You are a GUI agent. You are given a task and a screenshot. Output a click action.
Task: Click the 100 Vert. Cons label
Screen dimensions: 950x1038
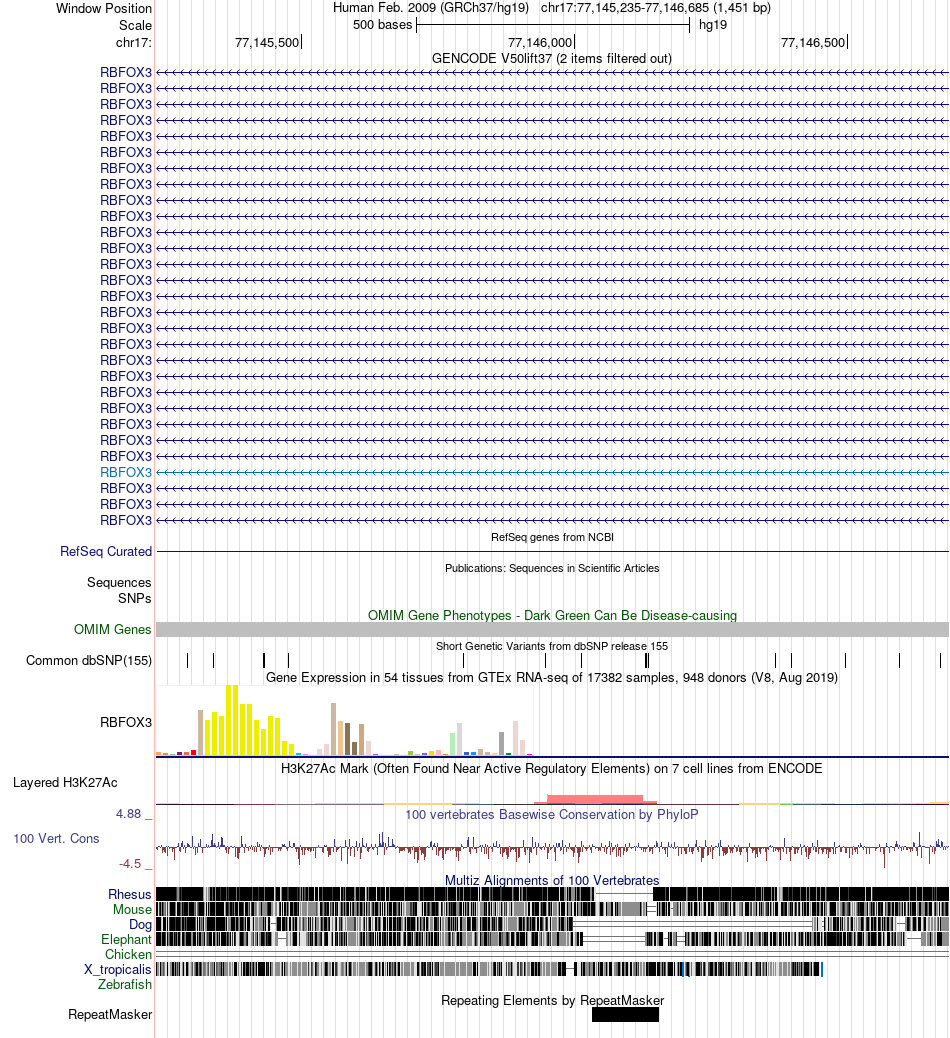56,839
